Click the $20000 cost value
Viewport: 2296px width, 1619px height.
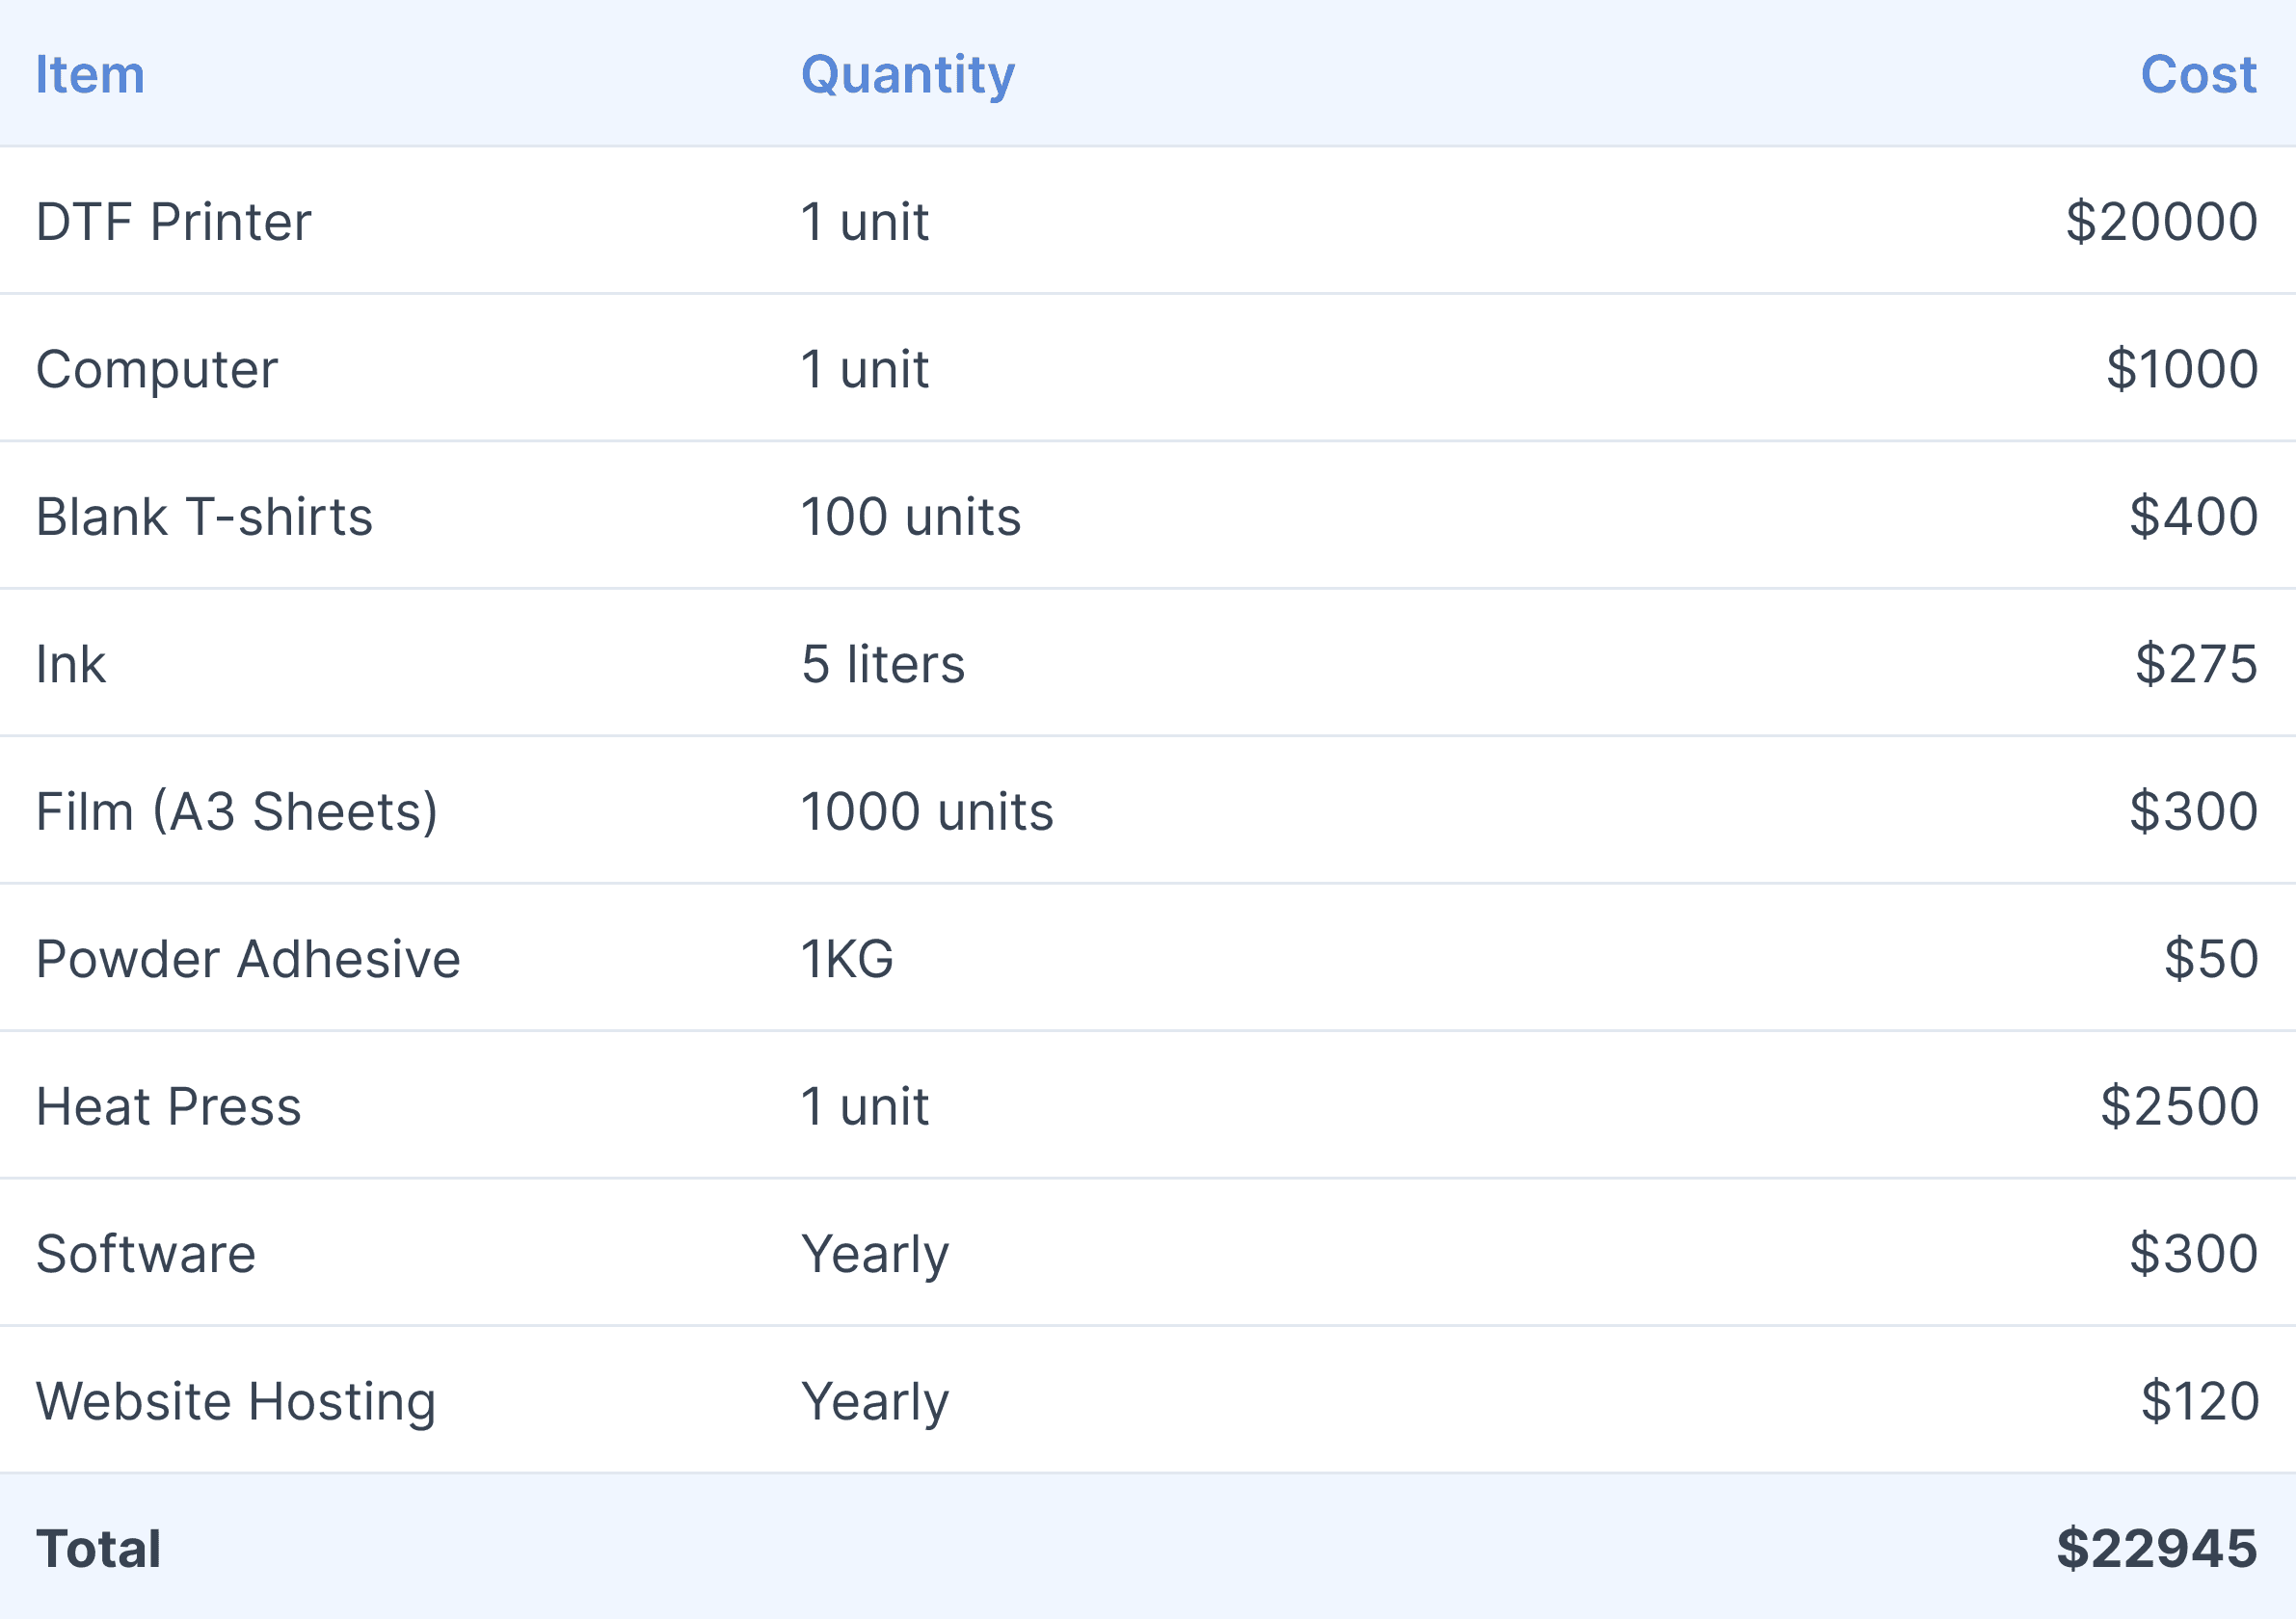[2161, 222]
